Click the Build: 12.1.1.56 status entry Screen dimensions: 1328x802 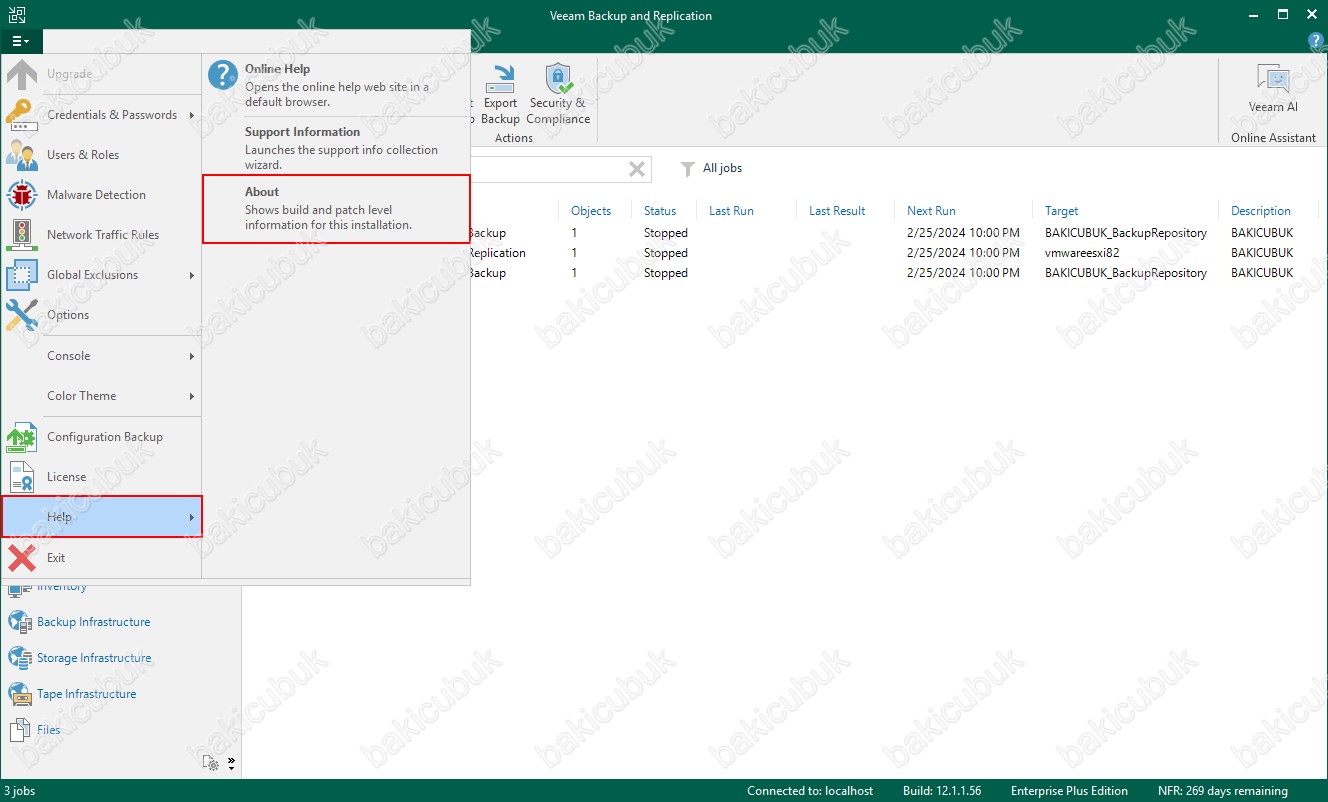coord(940,791)
